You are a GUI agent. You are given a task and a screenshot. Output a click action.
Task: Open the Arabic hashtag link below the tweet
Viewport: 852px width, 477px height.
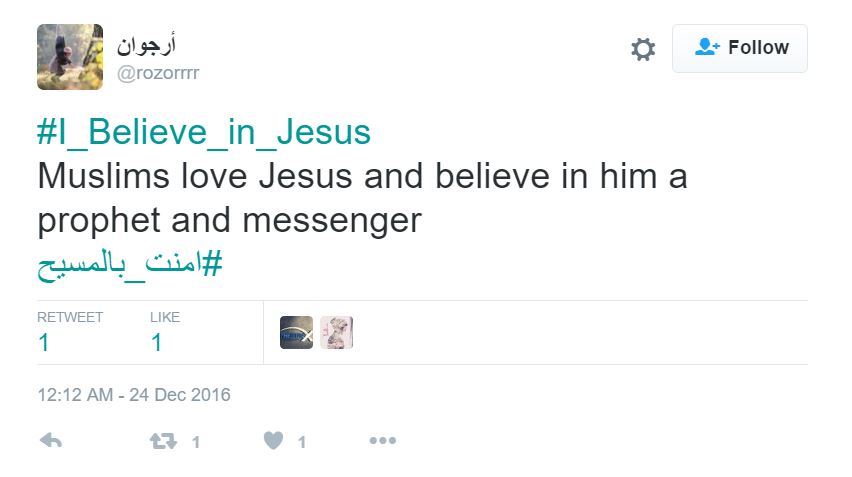click(130, 265)
